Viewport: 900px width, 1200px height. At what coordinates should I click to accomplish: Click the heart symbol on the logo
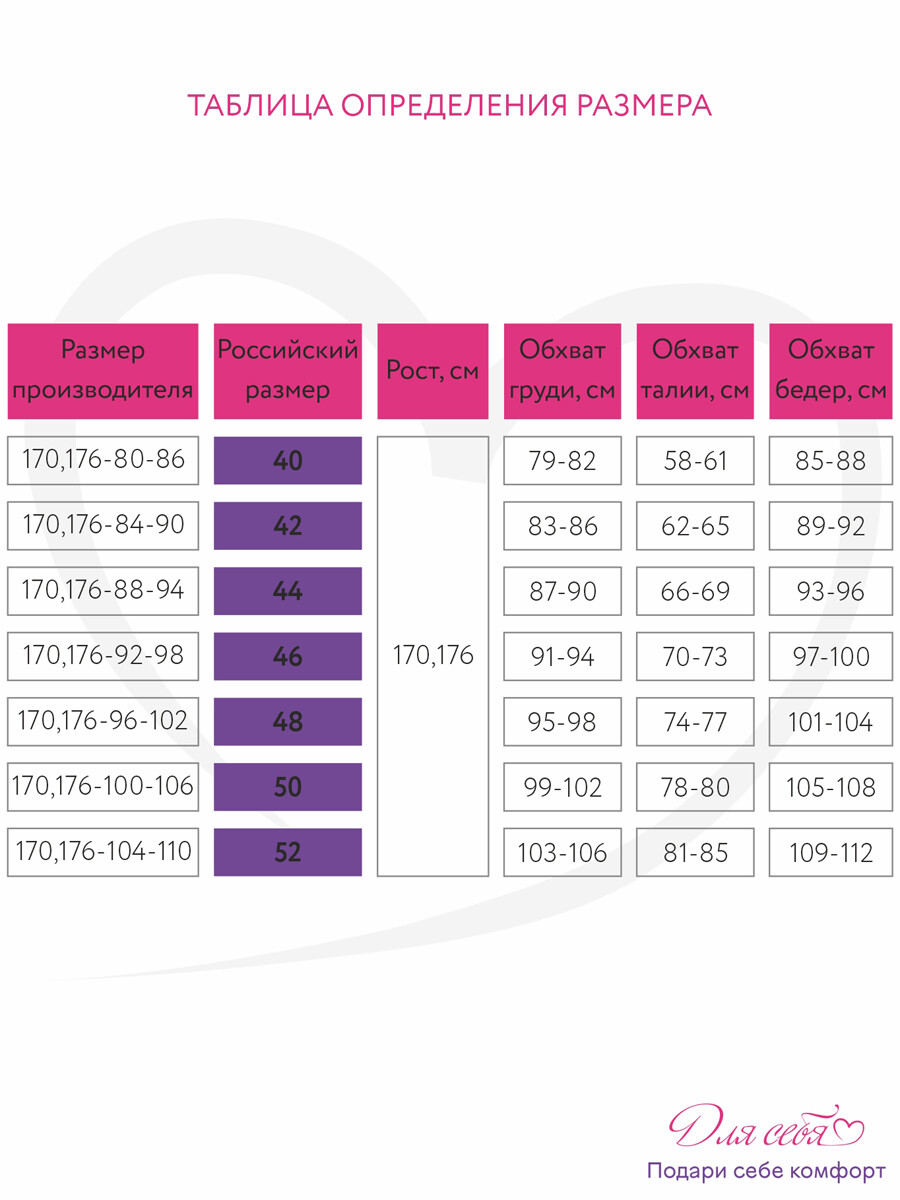click(x=847, y=1127)
